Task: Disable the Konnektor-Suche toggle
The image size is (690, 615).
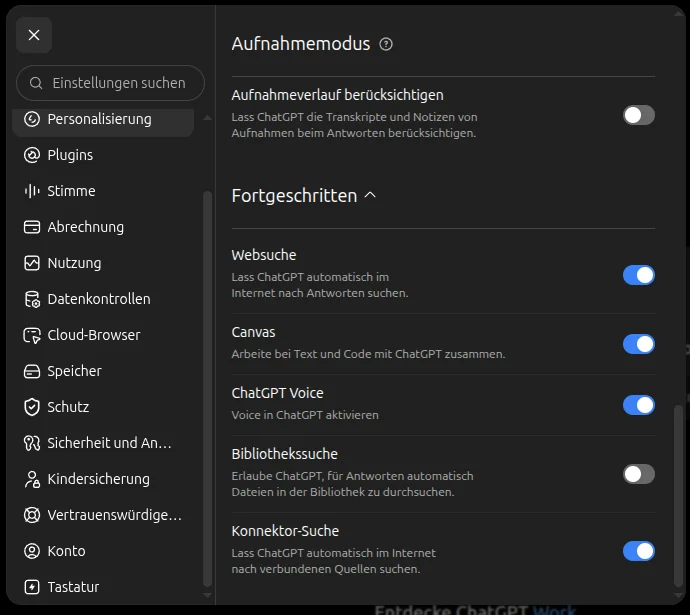Action: [x=639, y=551]
